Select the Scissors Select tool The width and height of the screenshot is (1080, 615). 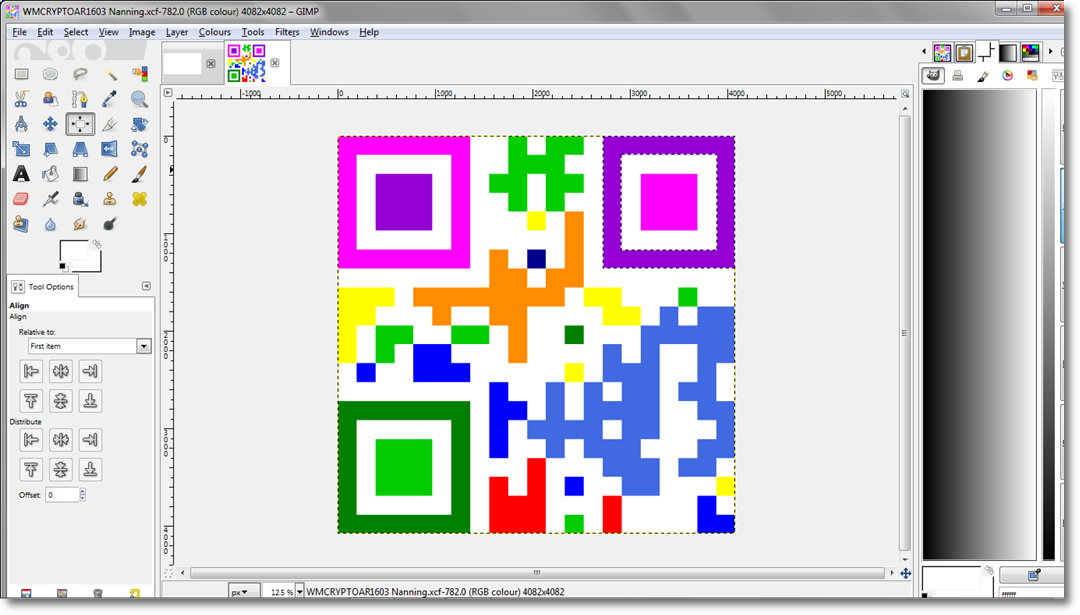pos(21,99)
